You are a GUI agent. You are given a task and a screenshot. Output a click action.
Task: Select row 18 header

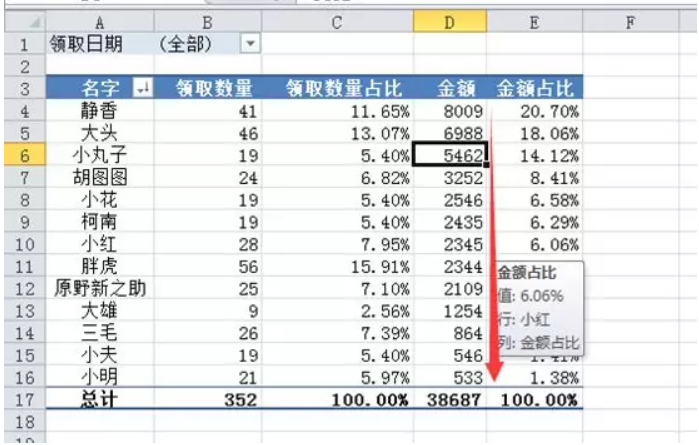coord(25,421)
